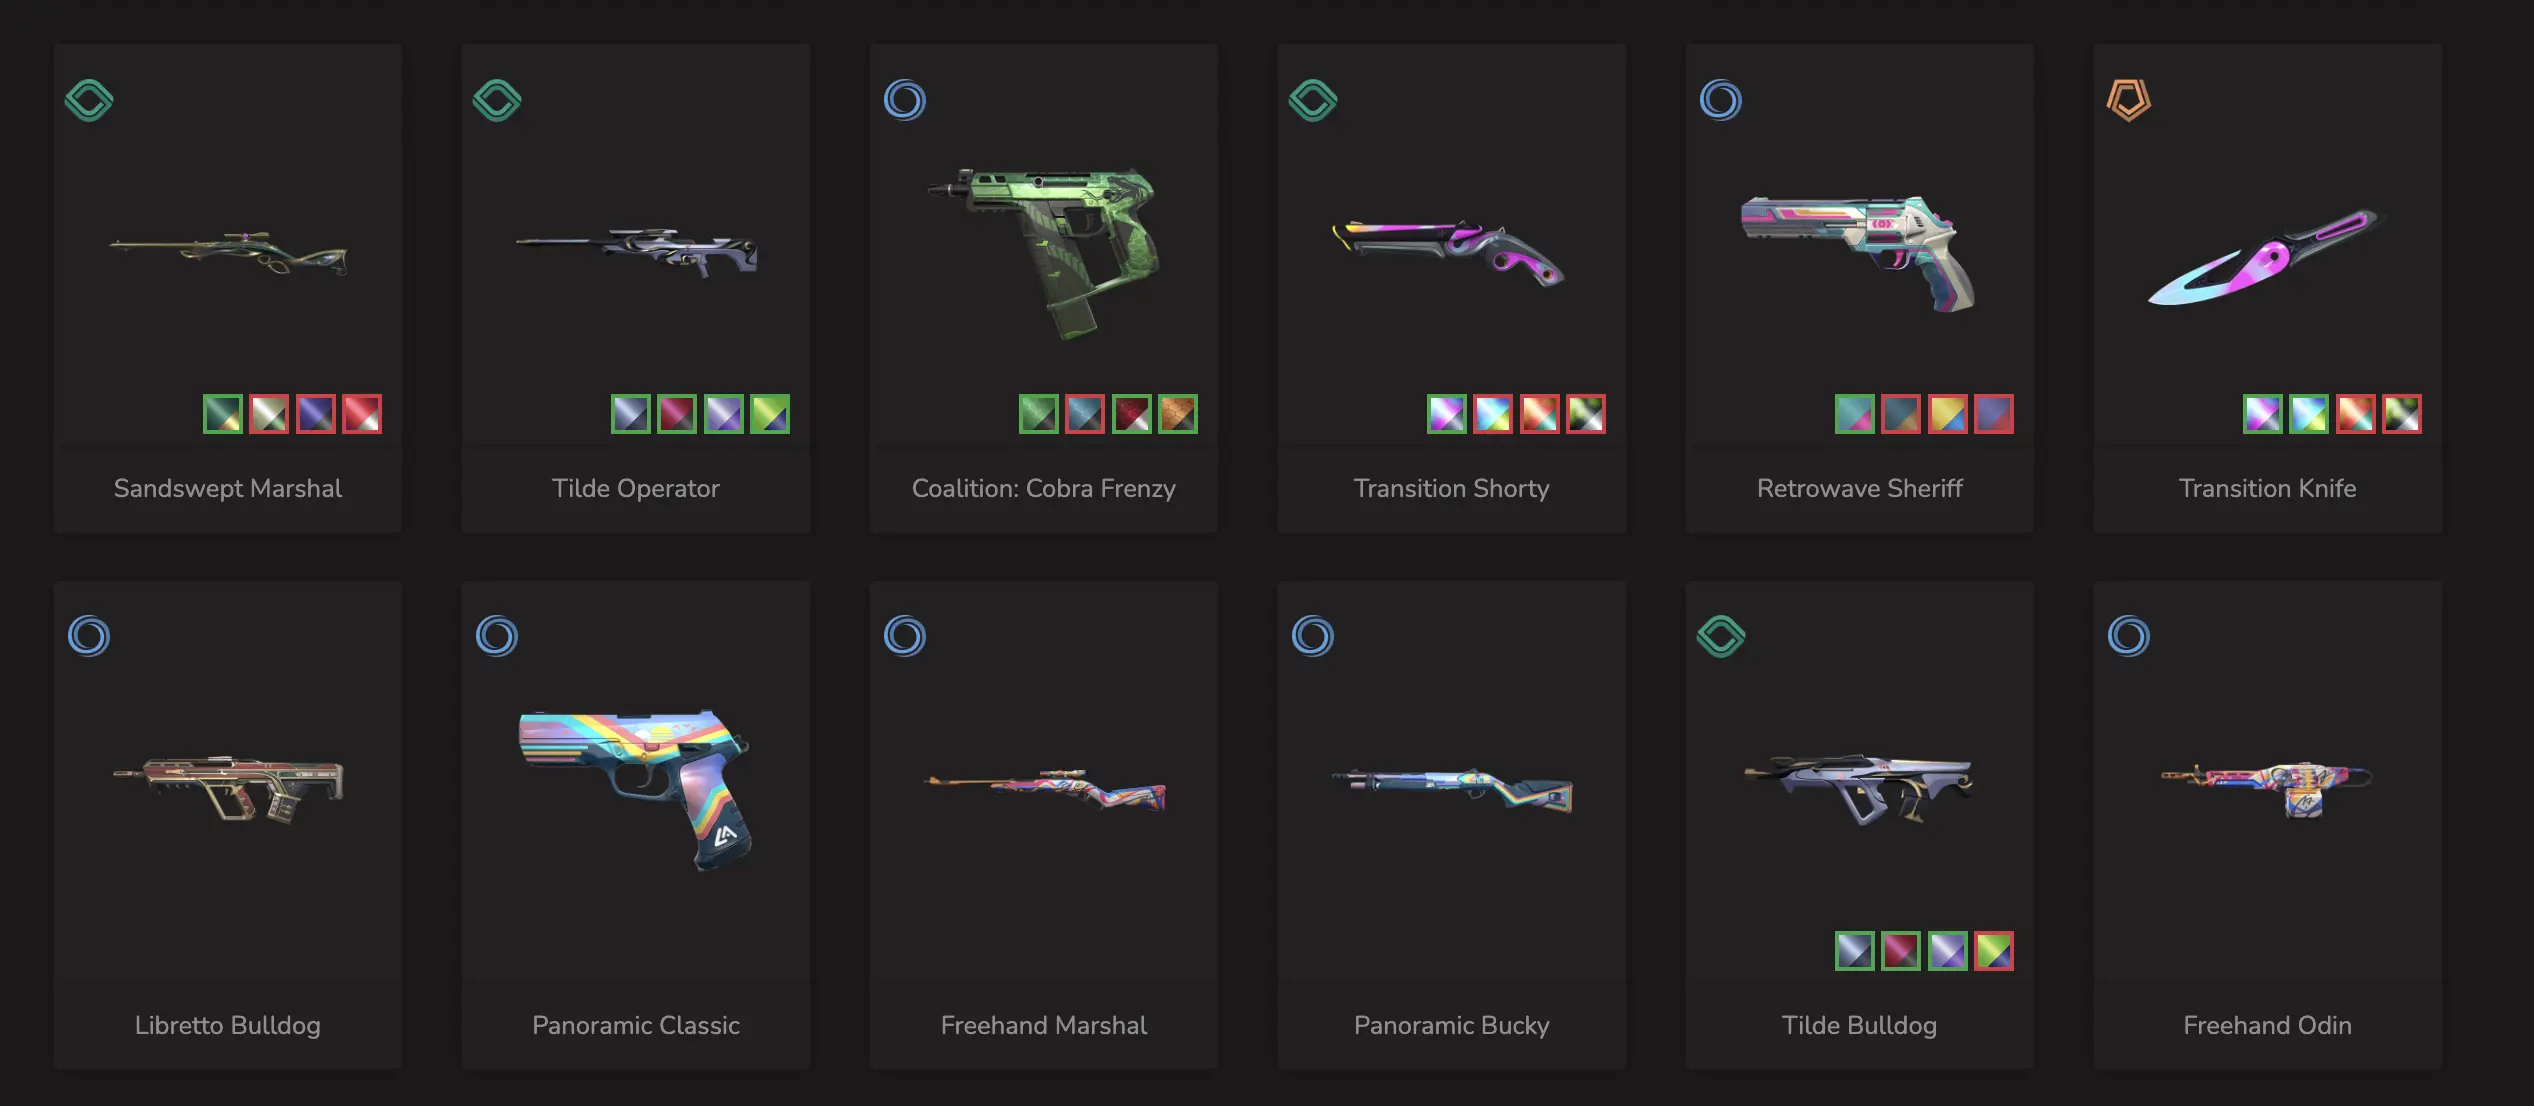Click the blue tier icon on Libretto Bulldog
The image size is (2534, 1106).
(89, 636)
